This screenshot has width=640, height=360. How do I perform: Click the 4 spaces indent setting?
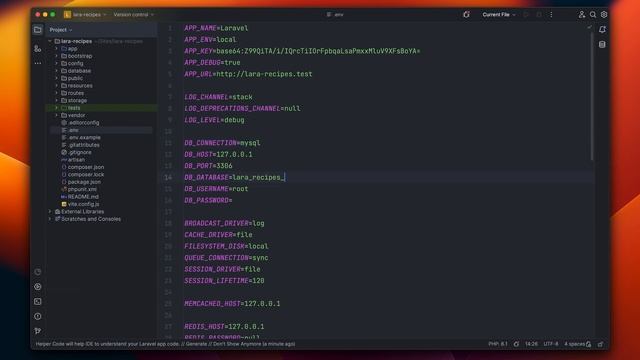click(574, 344)
